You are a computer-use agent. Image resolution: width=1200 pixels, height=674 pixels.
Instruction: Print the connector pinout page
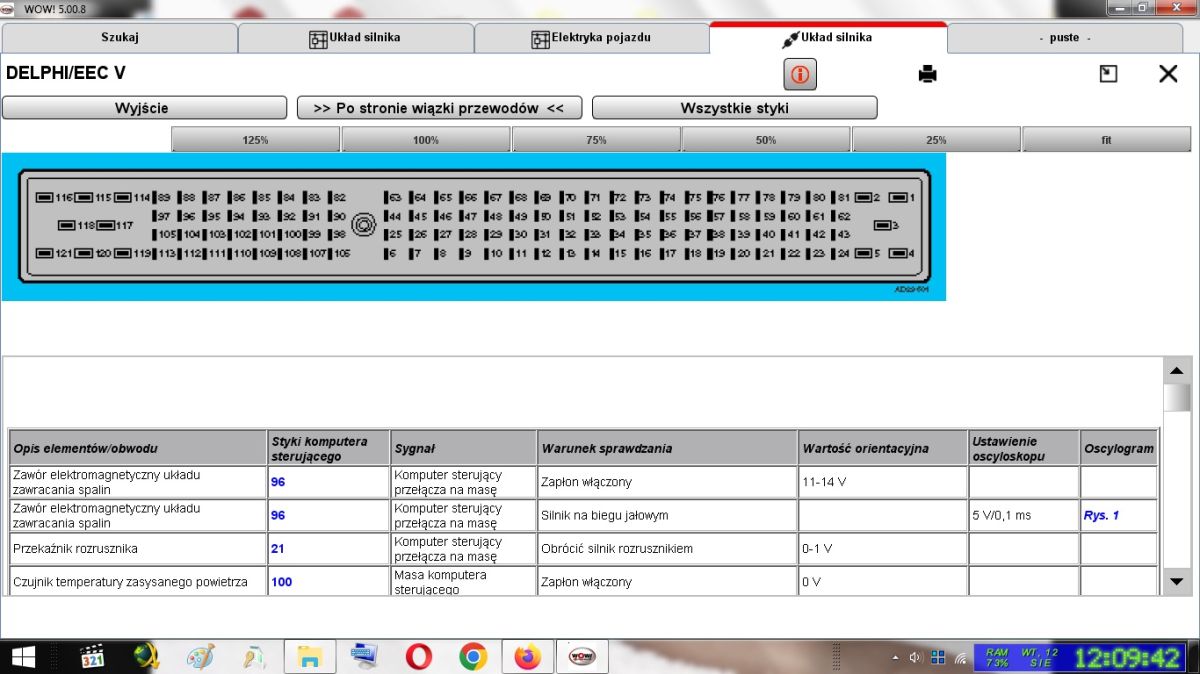pos(928,74)
